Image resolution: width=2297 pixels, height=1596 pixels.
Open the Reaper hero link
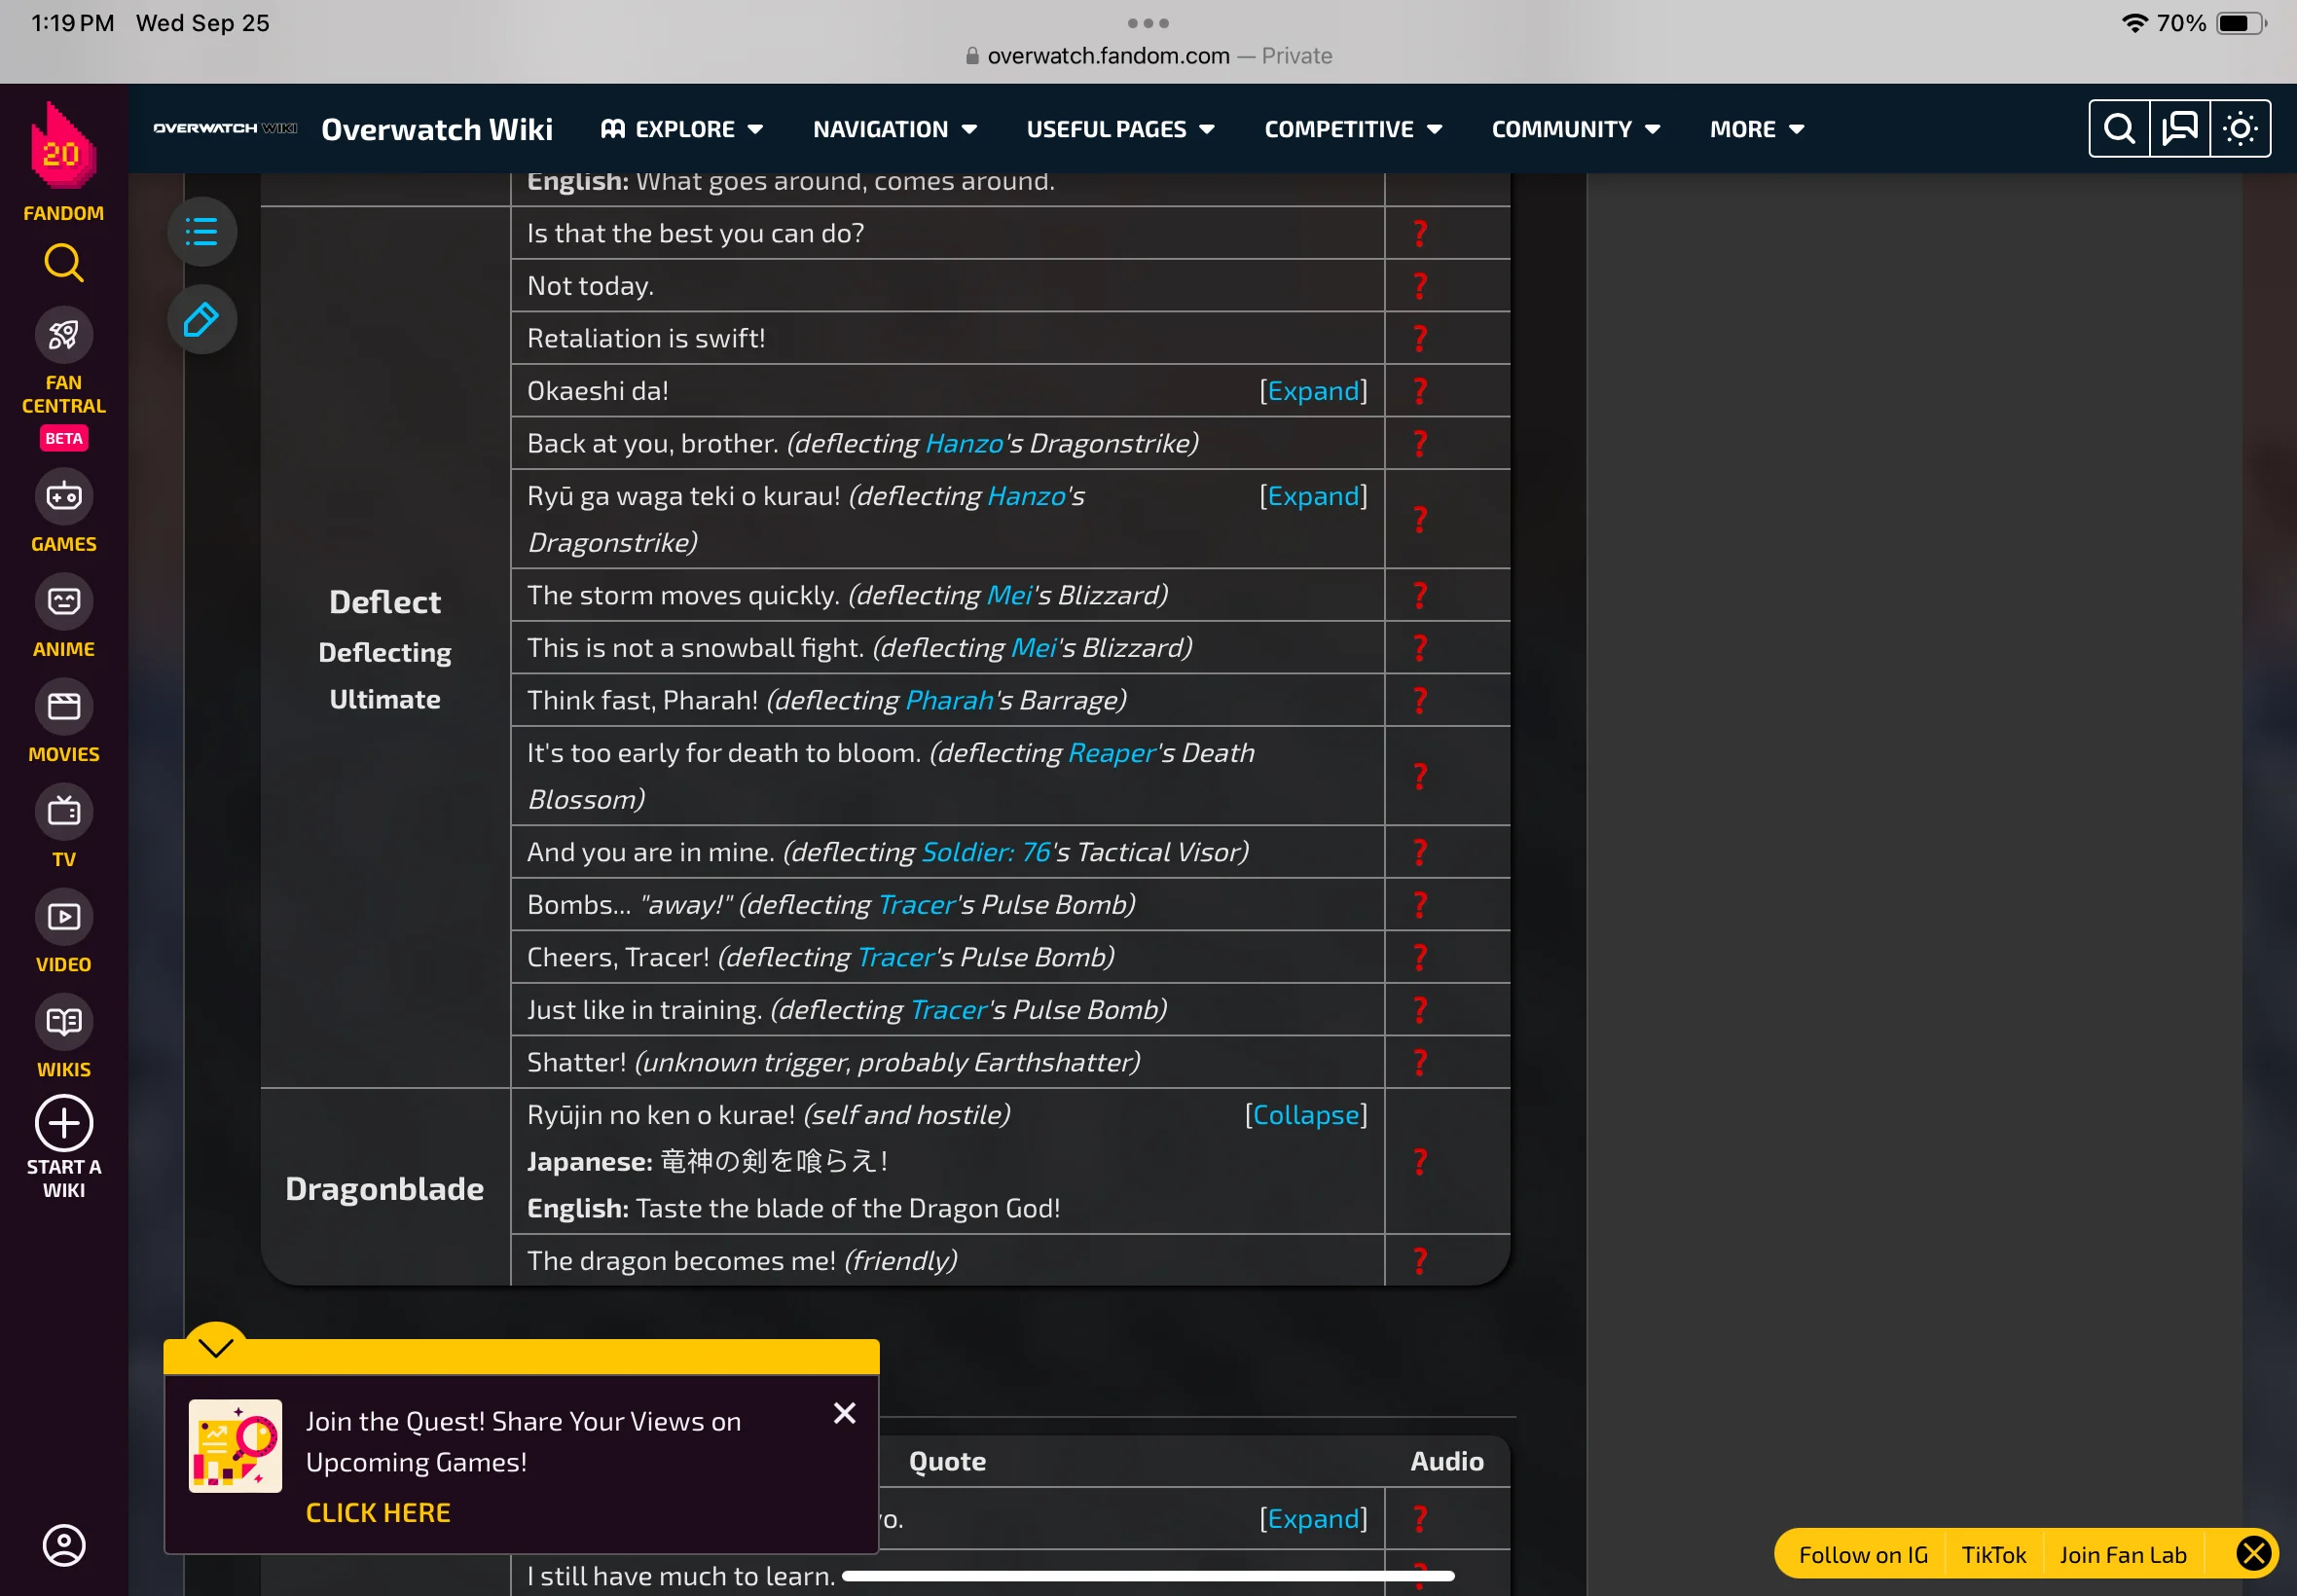tap(1112, 753)
